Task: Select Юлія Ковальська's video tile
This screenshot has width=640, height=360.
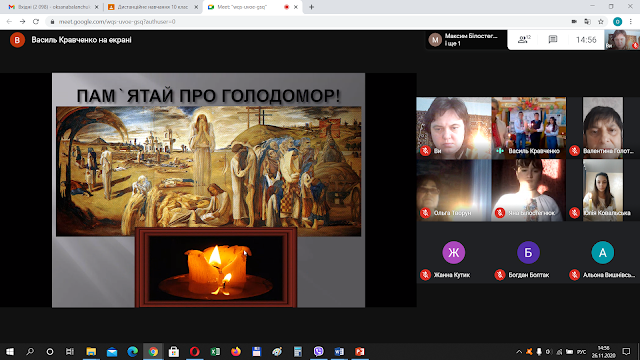Action: (603, 190)
